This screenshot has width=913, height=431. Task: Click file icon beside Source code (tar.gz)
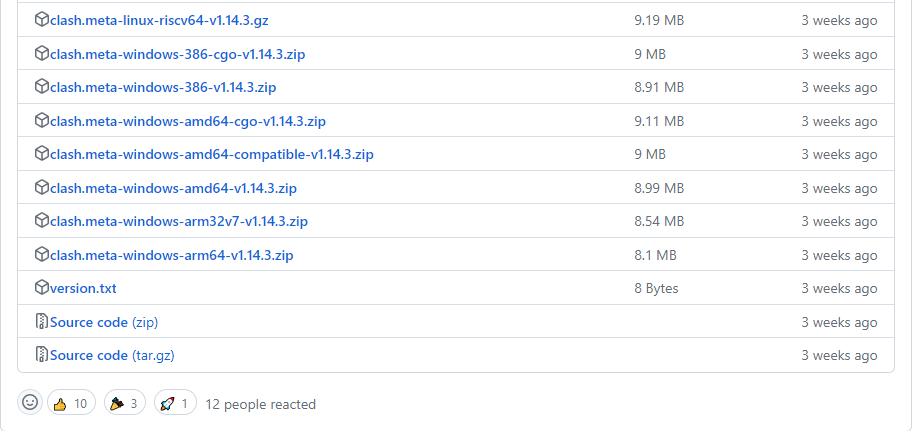coord(42,355)
